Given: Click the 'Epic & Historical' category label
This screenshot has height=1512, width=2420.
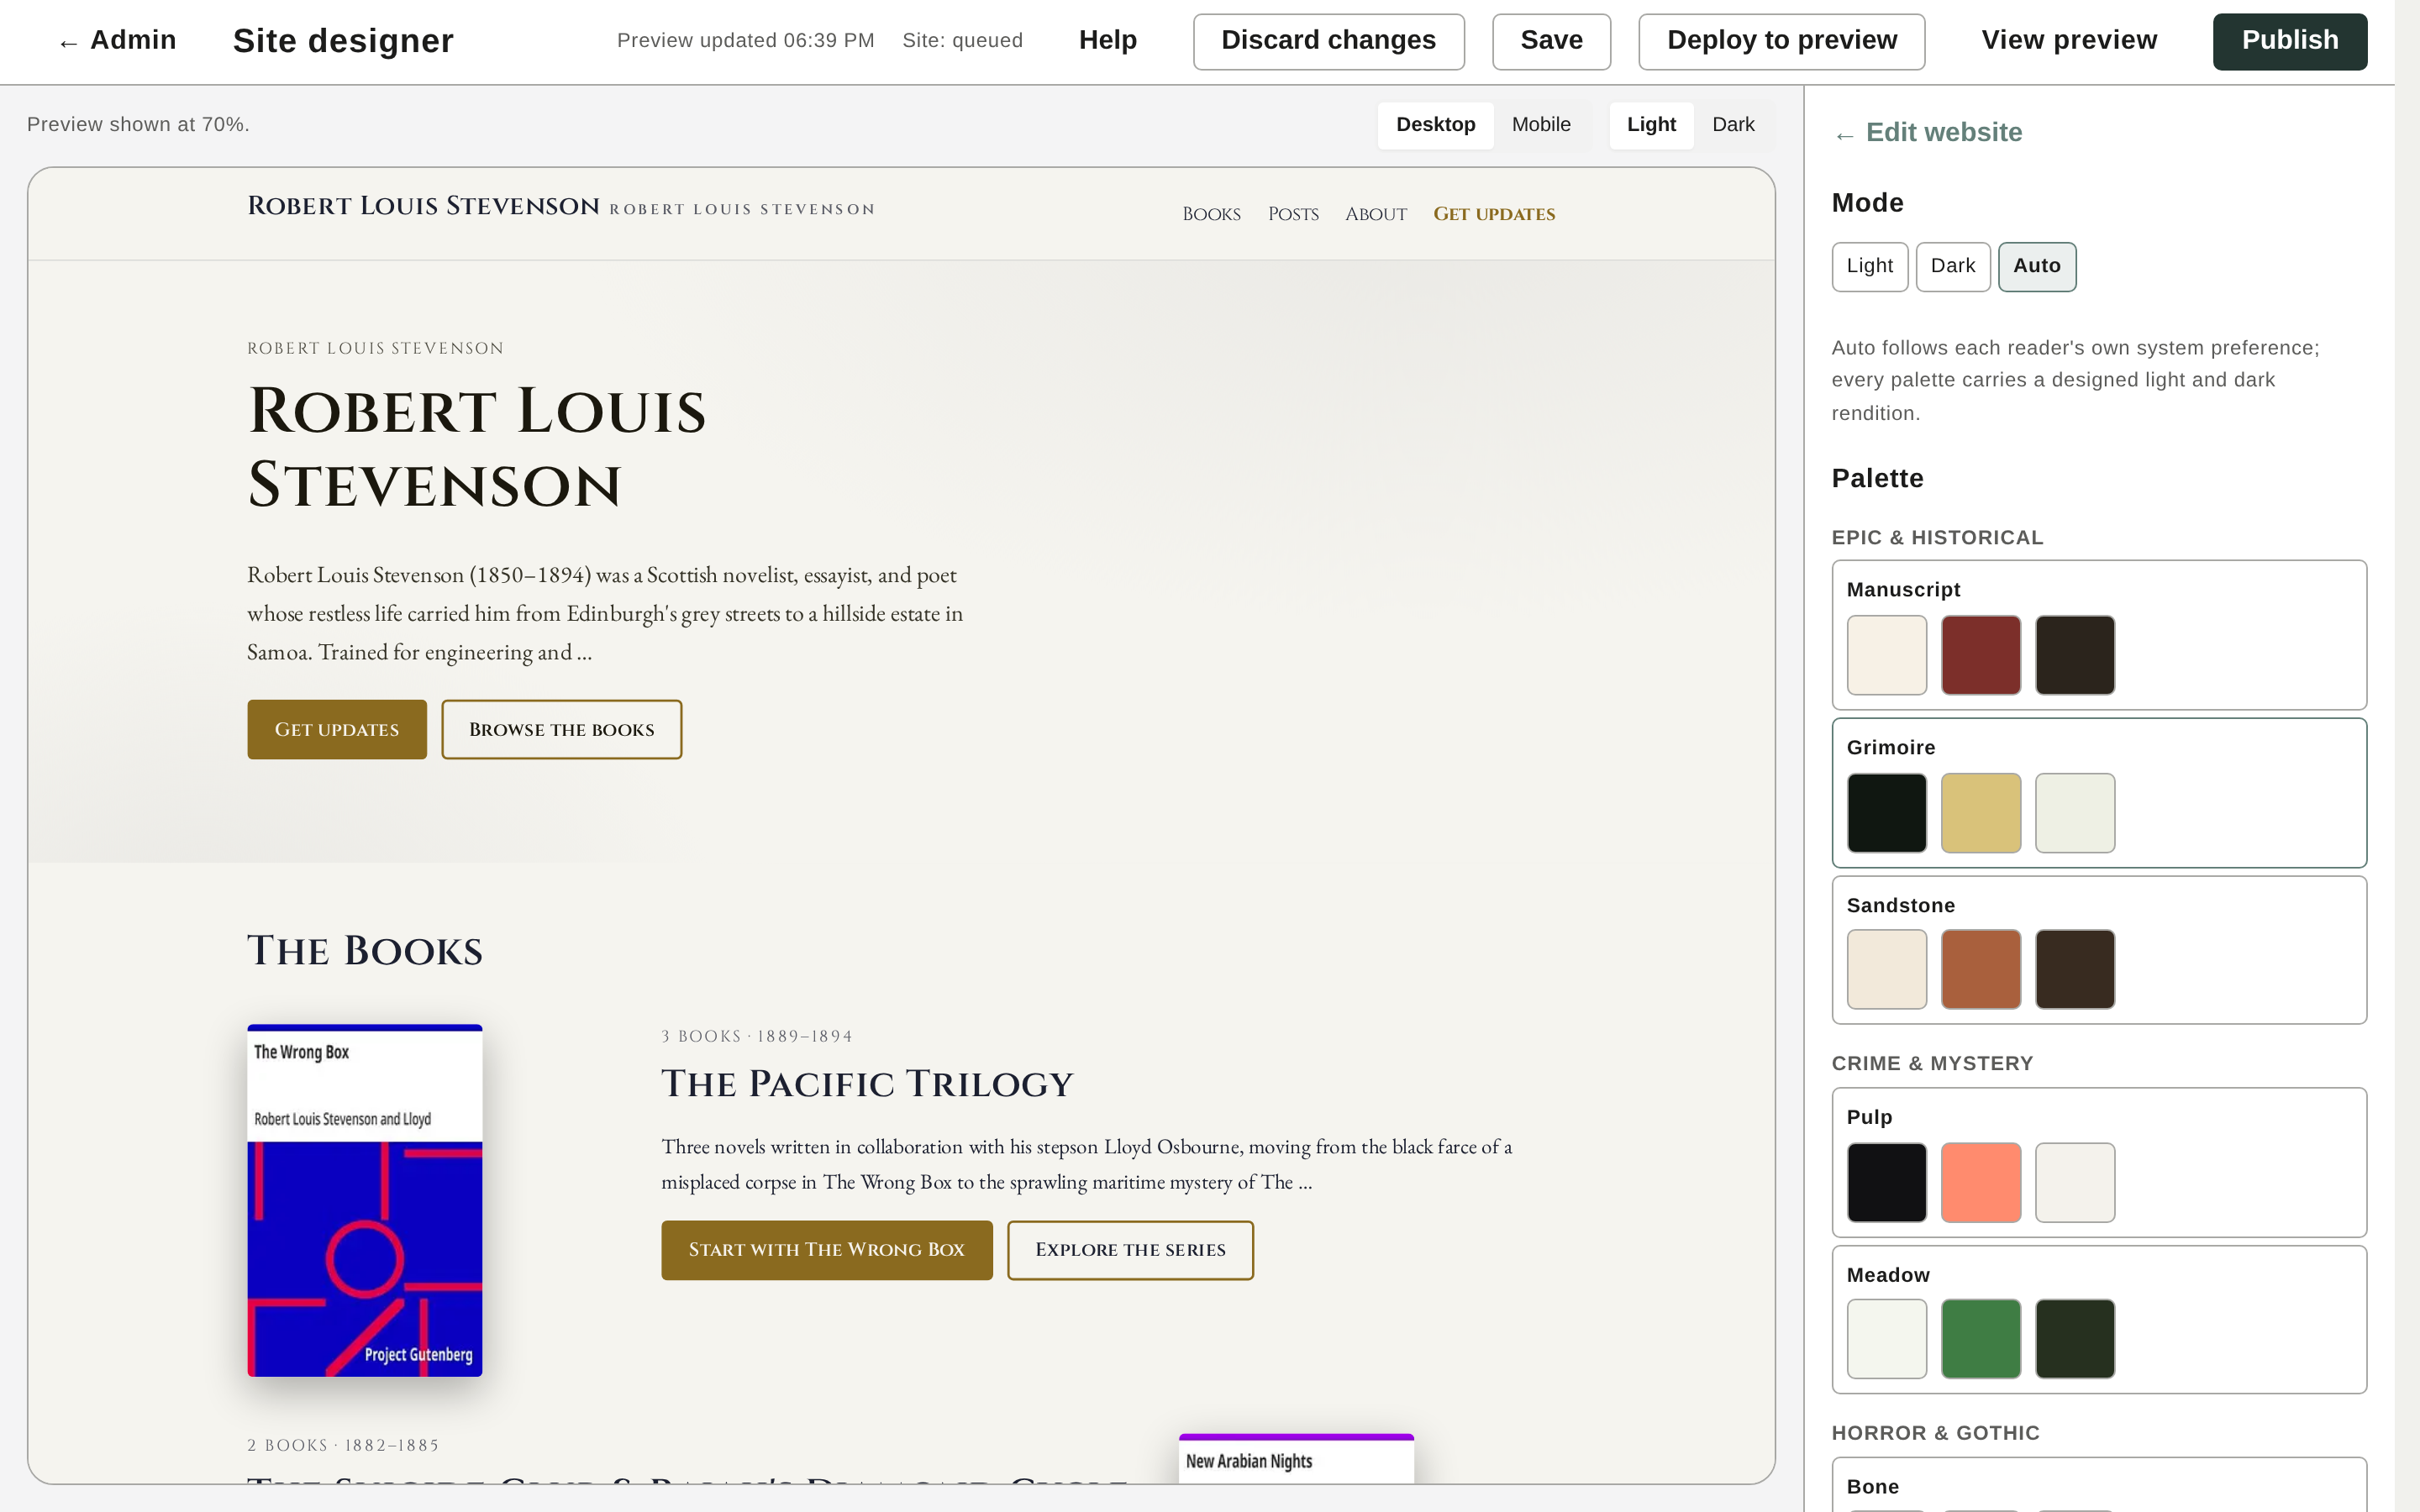Looking at the screenshot, I should [x=1937, y=538].
